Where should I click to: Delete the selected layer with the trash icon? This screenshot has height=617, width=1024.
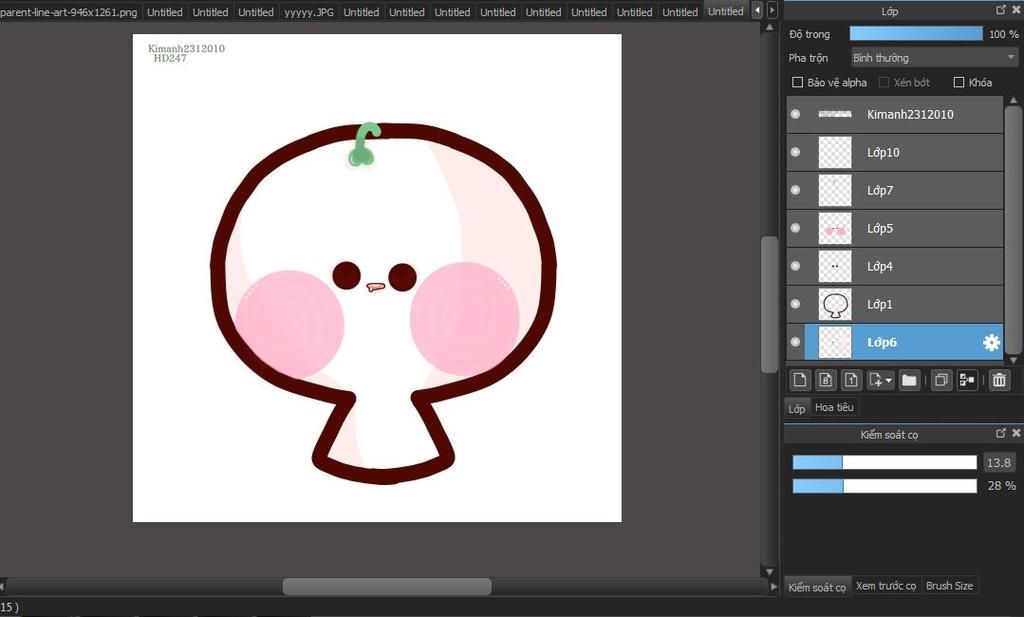(999, 380)
